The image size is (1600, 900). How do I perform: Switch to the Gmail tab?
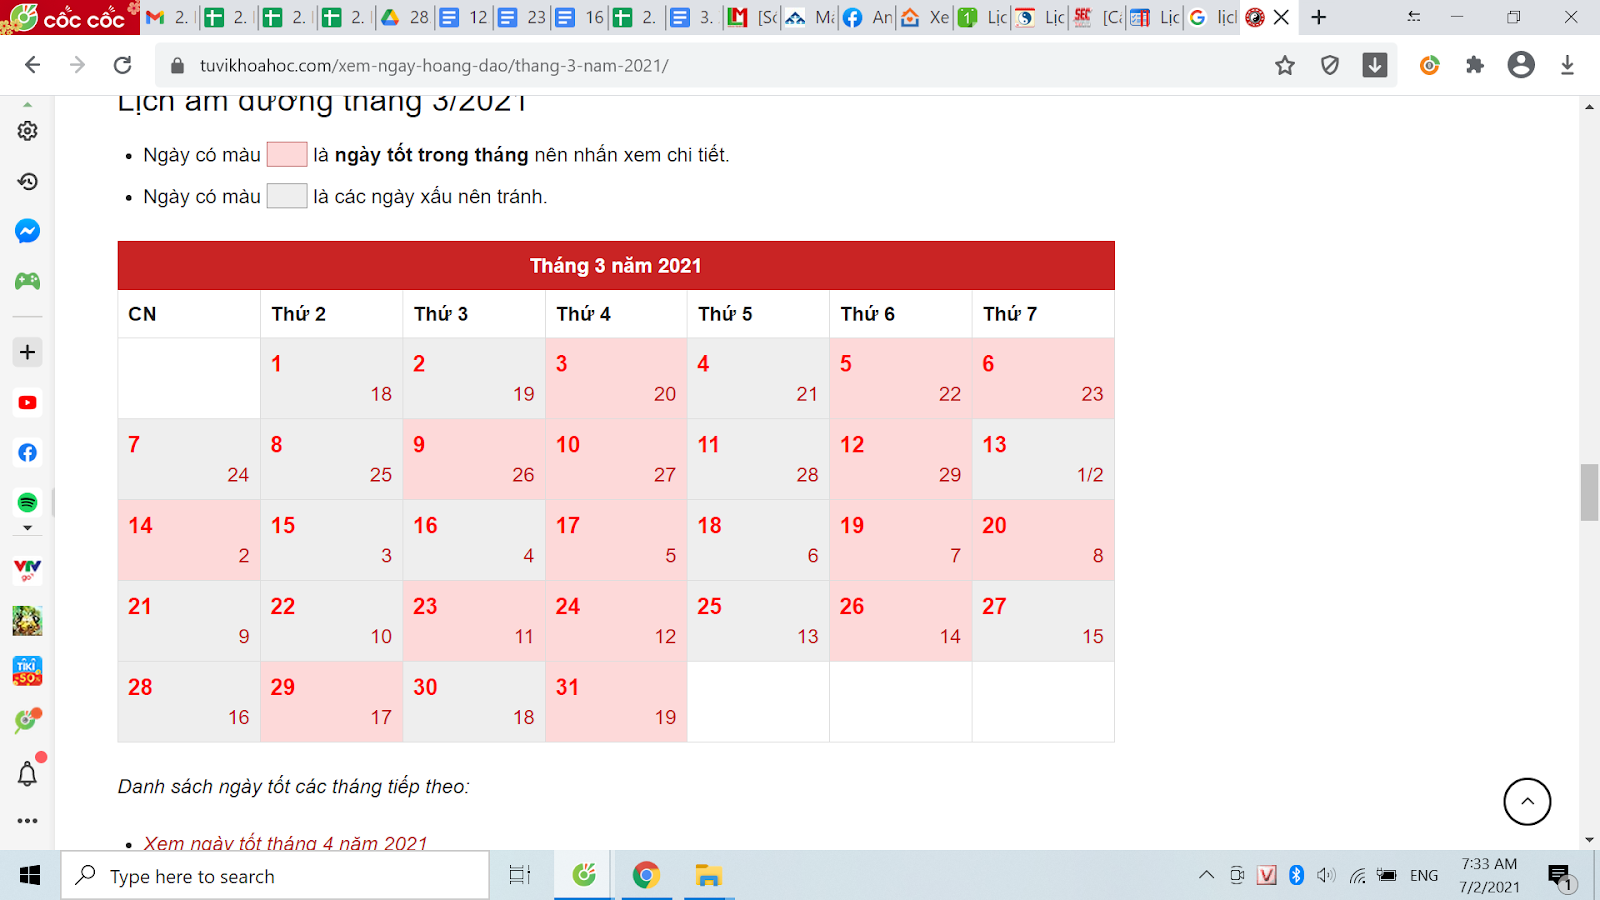(166, 17)
